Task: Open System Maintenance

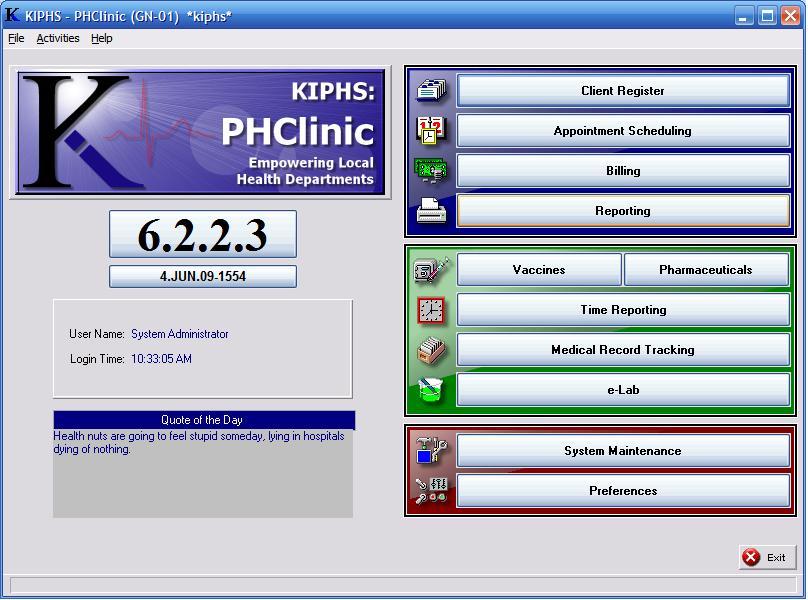Action: point(622,451)
